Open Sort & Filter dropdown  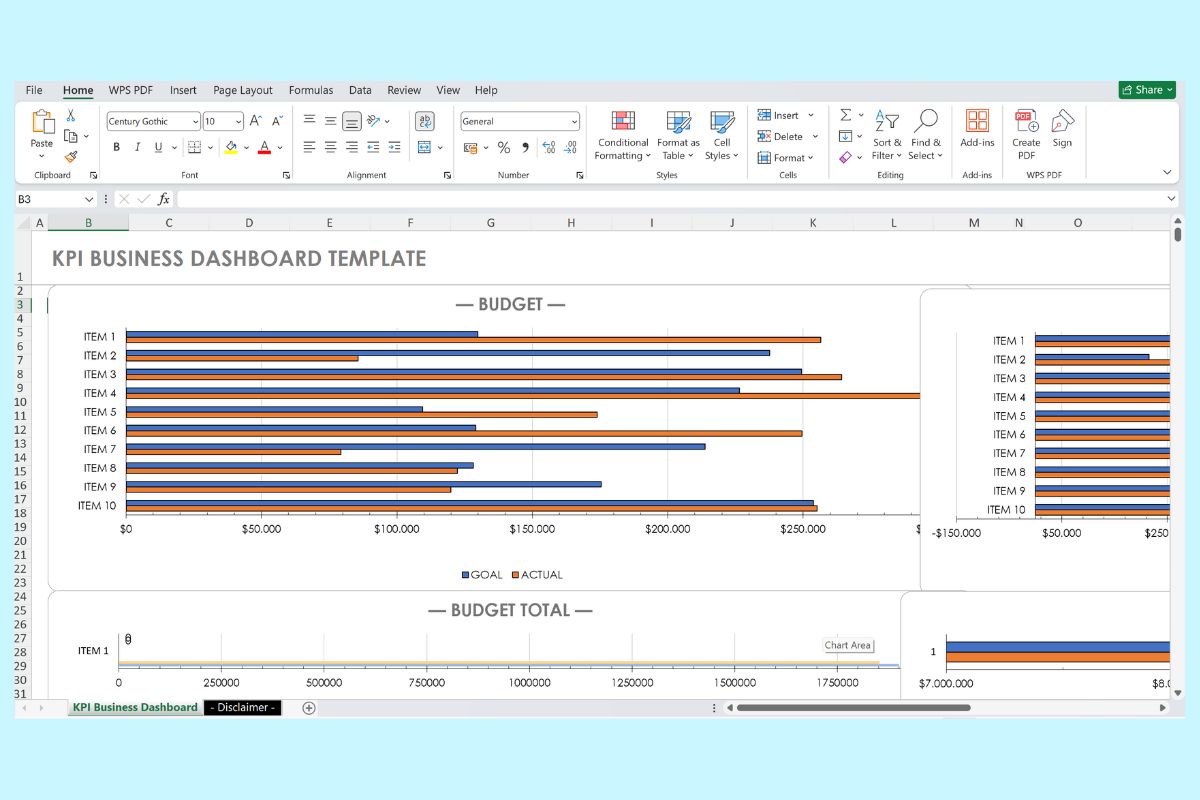pyautogui.click(x=886, y=135)
